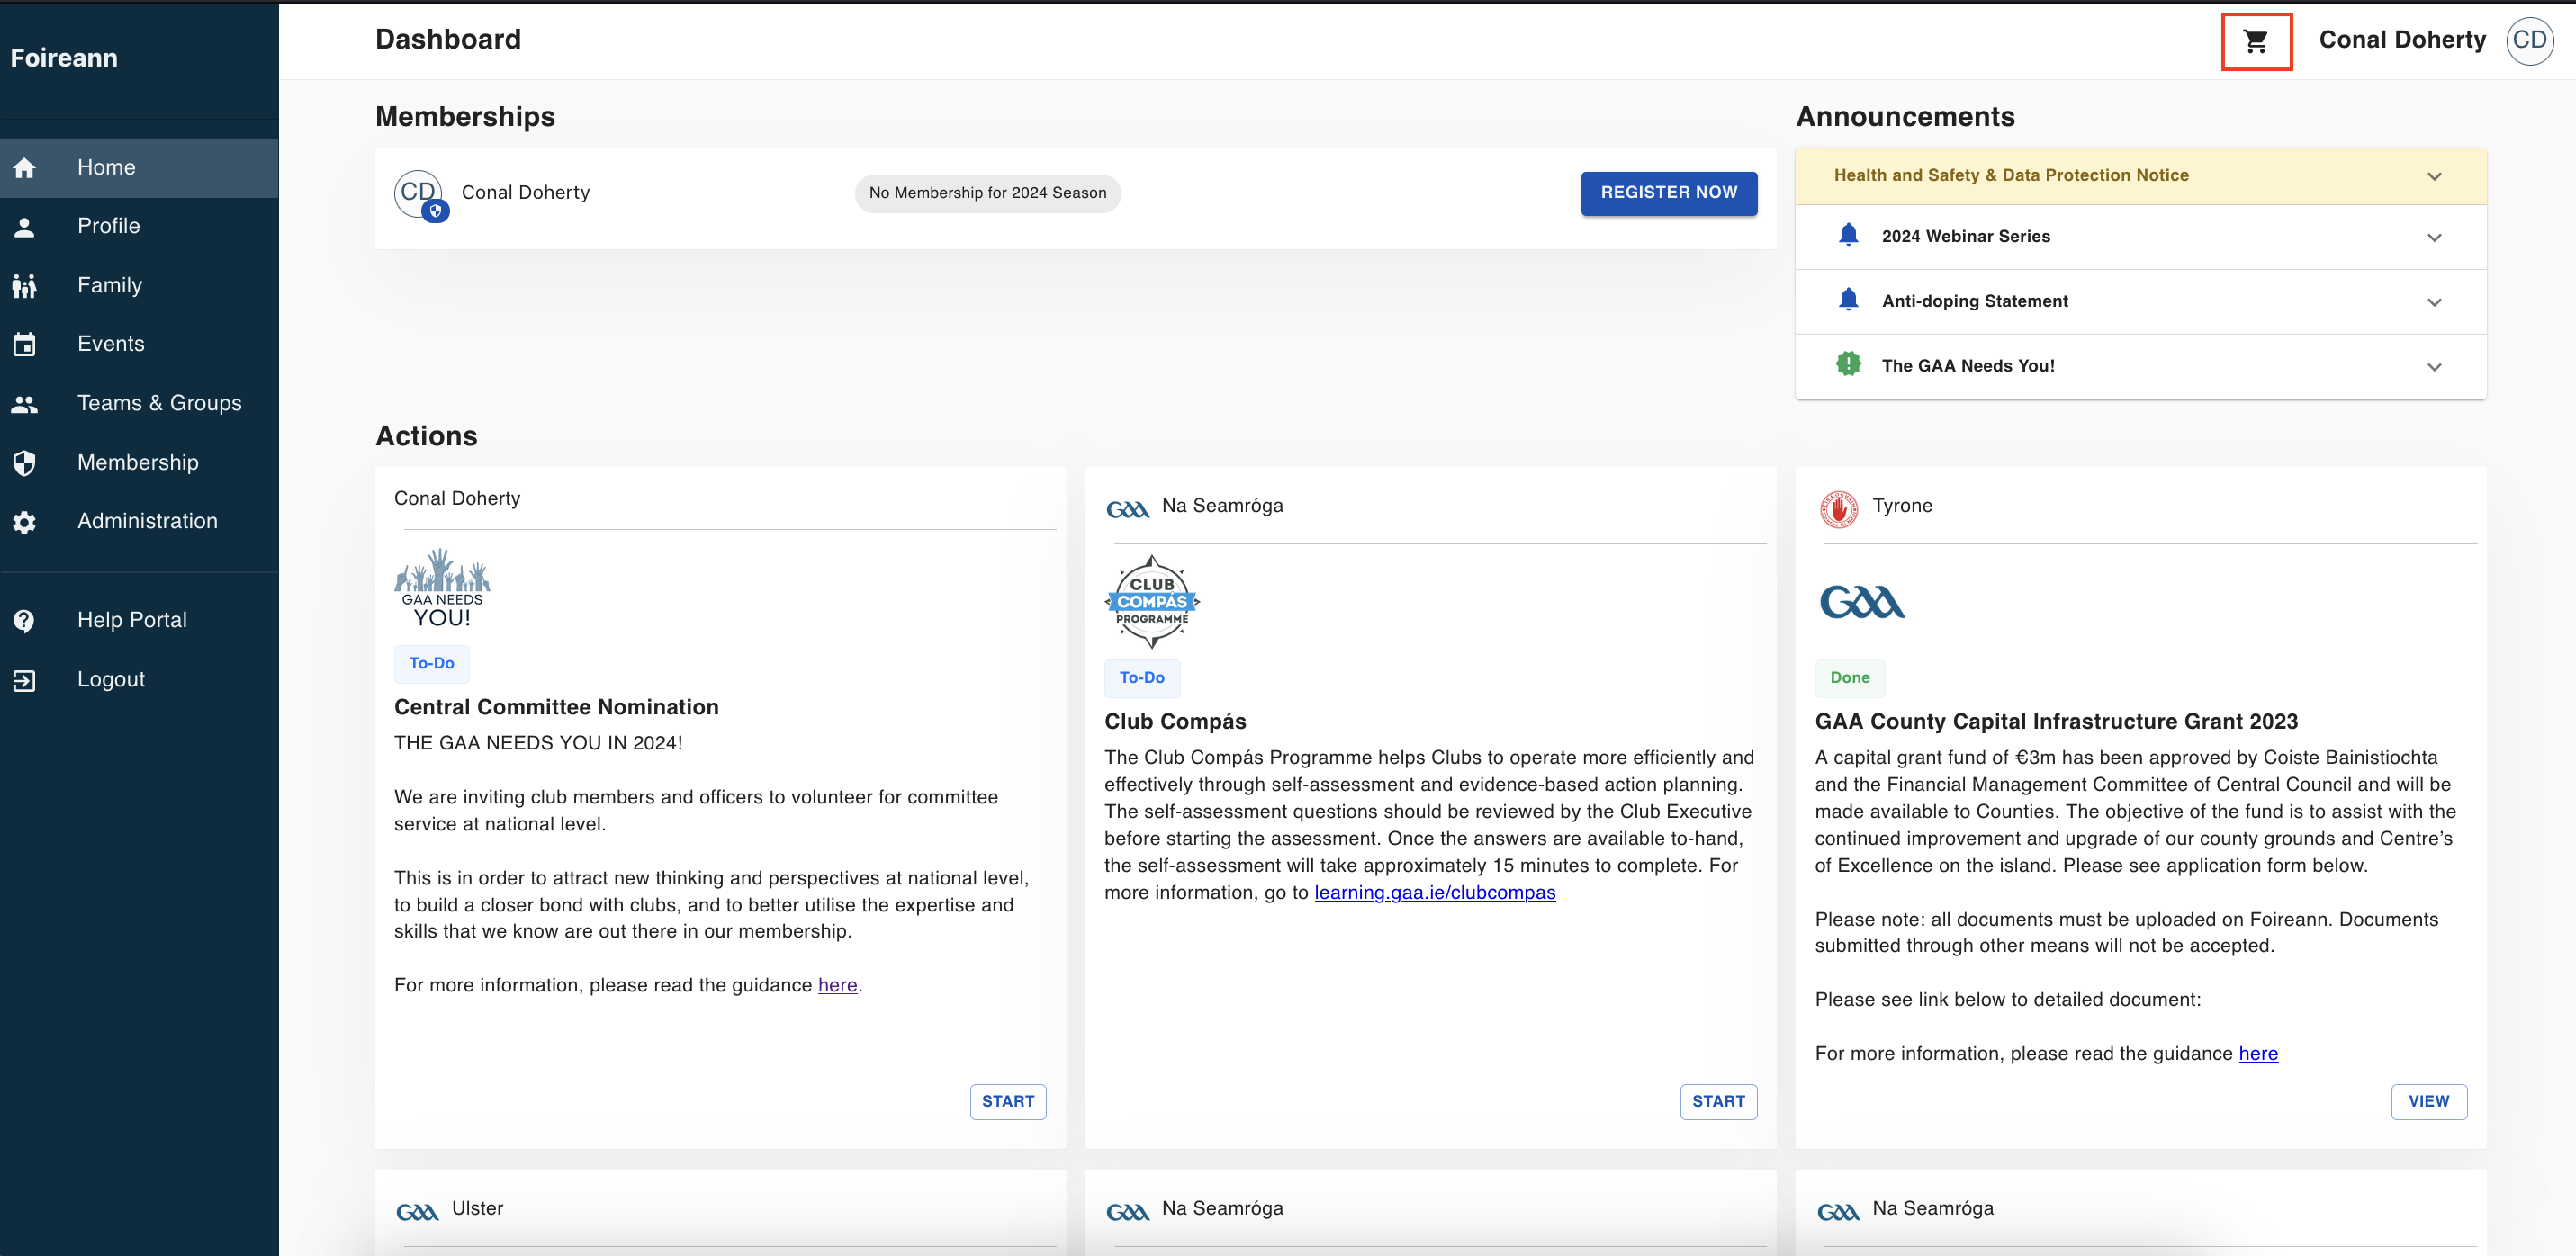Click Central Committee Nomination heading
This screenshot has height=1256, width=2576.
click(556, 707)
